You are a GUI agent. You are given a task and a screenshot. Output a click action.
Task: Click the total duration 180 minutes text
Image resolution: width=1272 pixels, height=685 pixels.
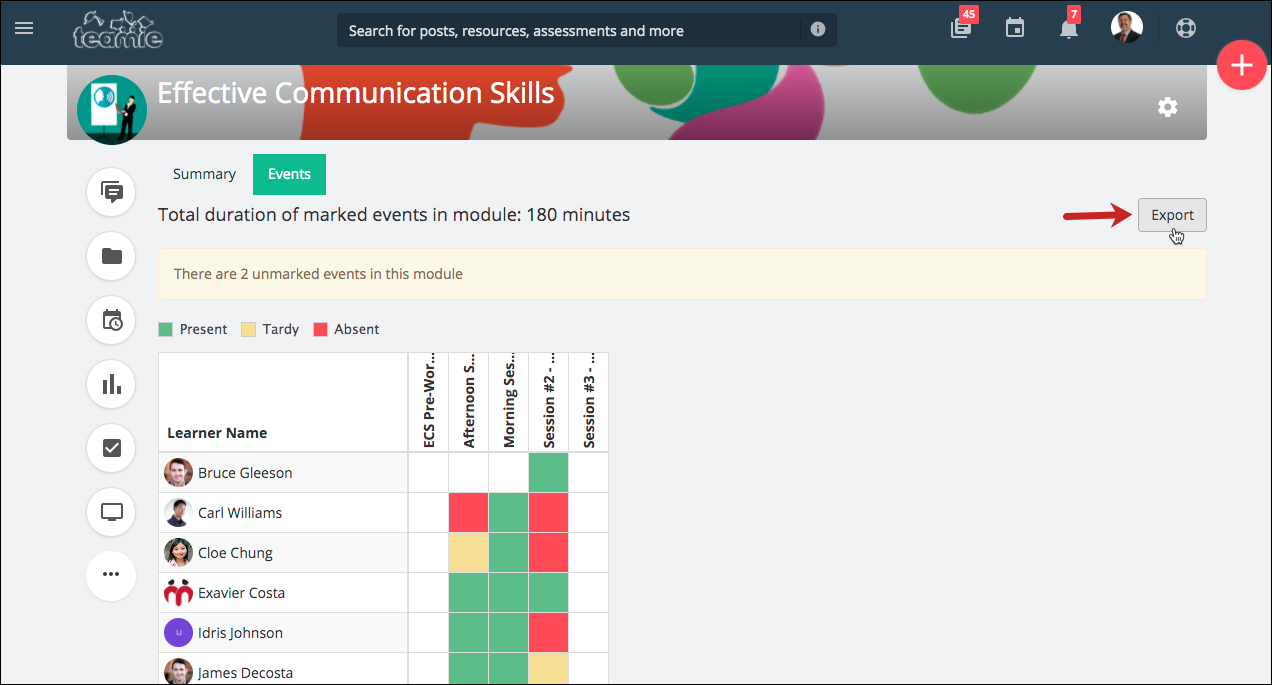pos(394,214)
